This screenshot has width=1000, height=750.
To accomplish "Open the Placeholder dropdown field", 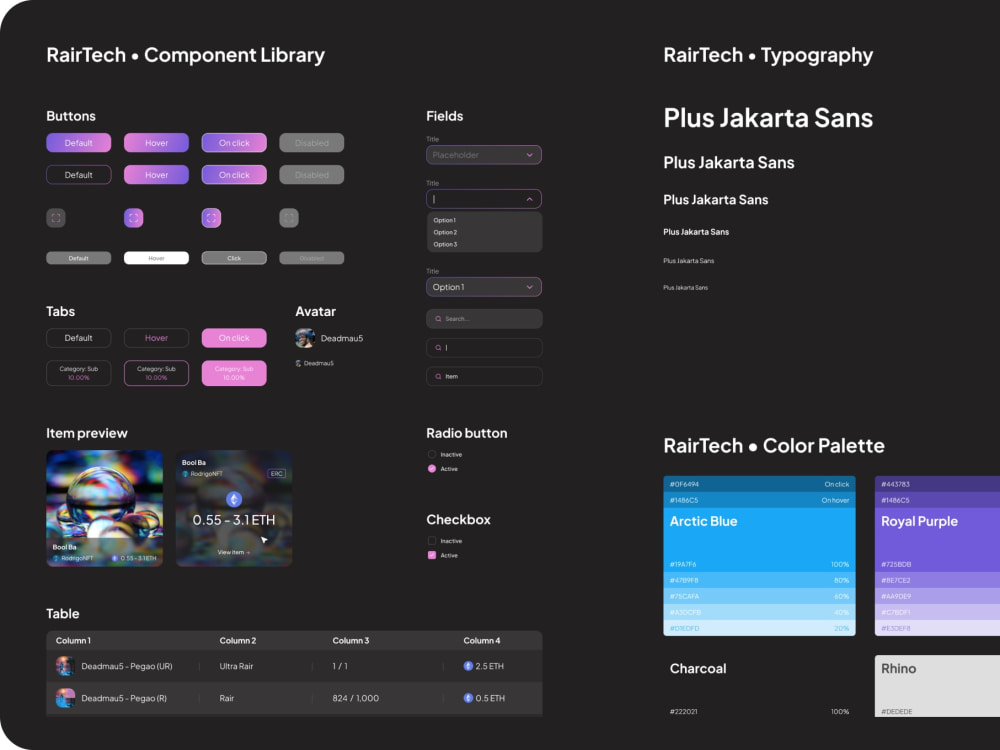I will coord(484,155).
